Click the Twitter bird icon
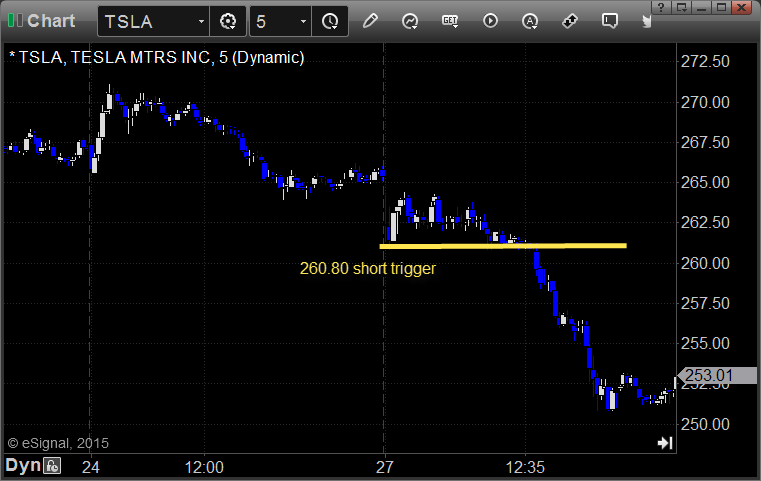This screenshot has width=761, height=481. (x=646, y=21)
